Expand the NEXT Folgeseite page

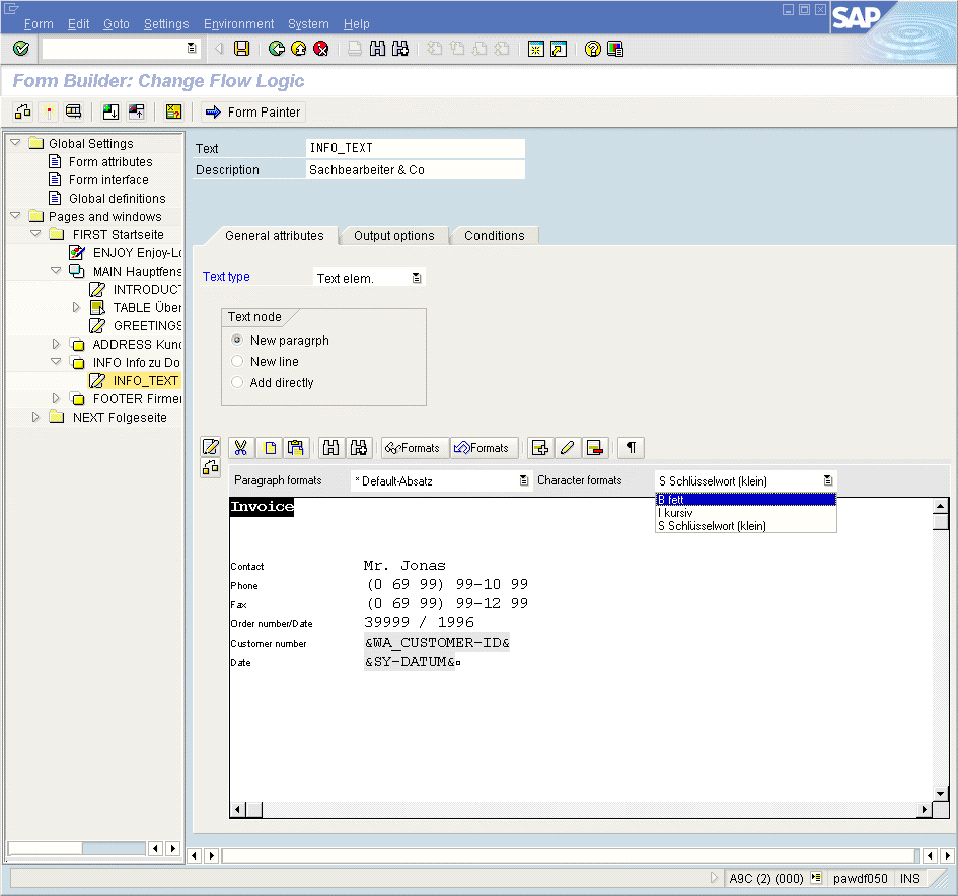(35, 417)
